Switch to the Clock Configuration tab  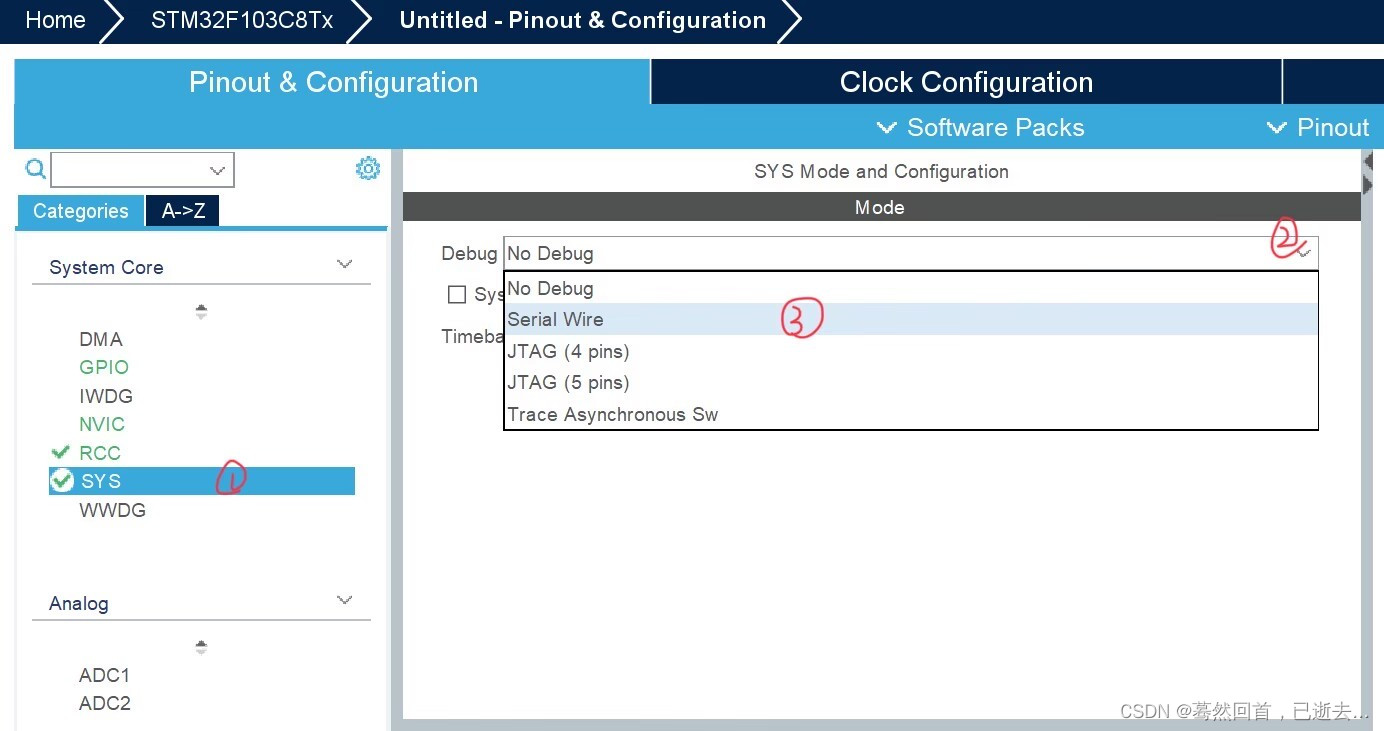click(966, 82)
